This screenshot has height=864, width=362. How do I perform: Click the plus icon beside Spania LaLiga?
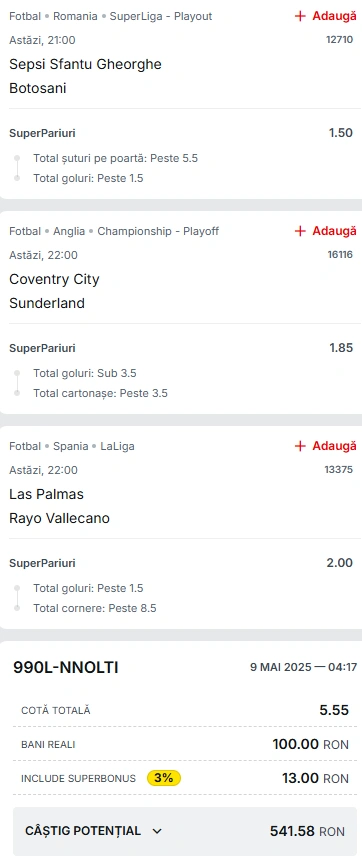pyautogui.click(x=300, y=446)
